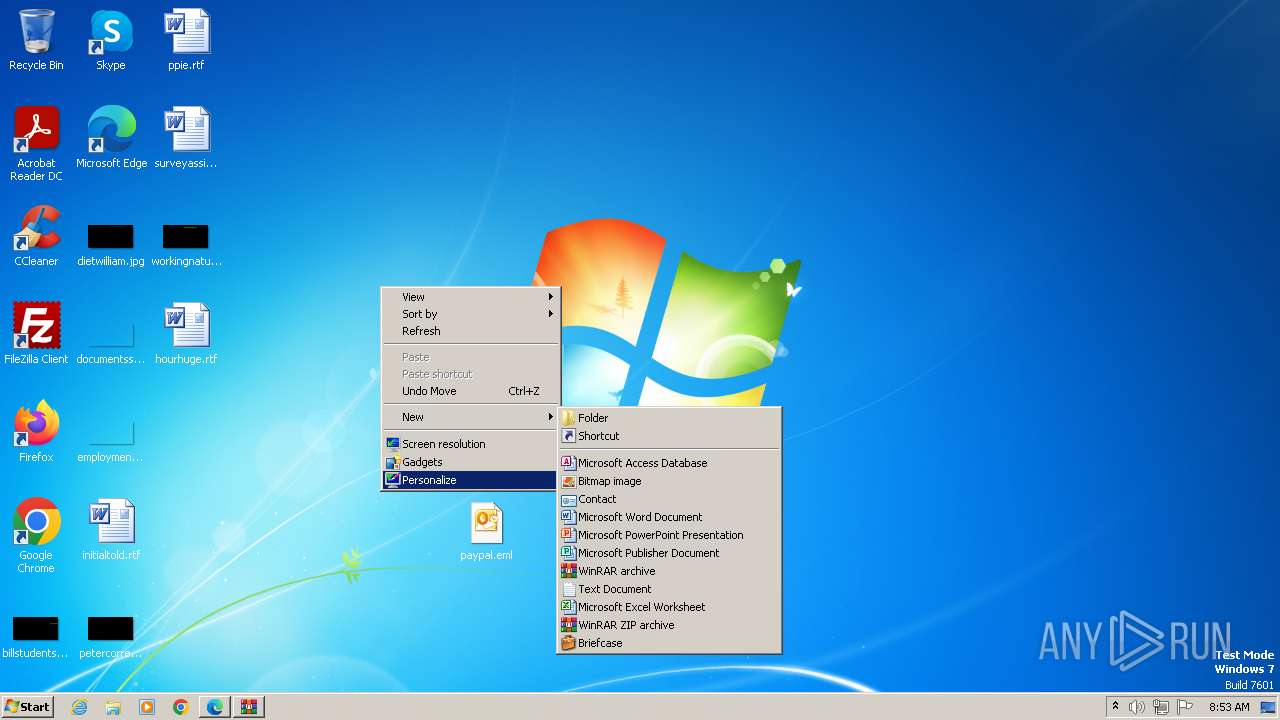Select the initialtold.rtf document icon

[x=111, y=530]
